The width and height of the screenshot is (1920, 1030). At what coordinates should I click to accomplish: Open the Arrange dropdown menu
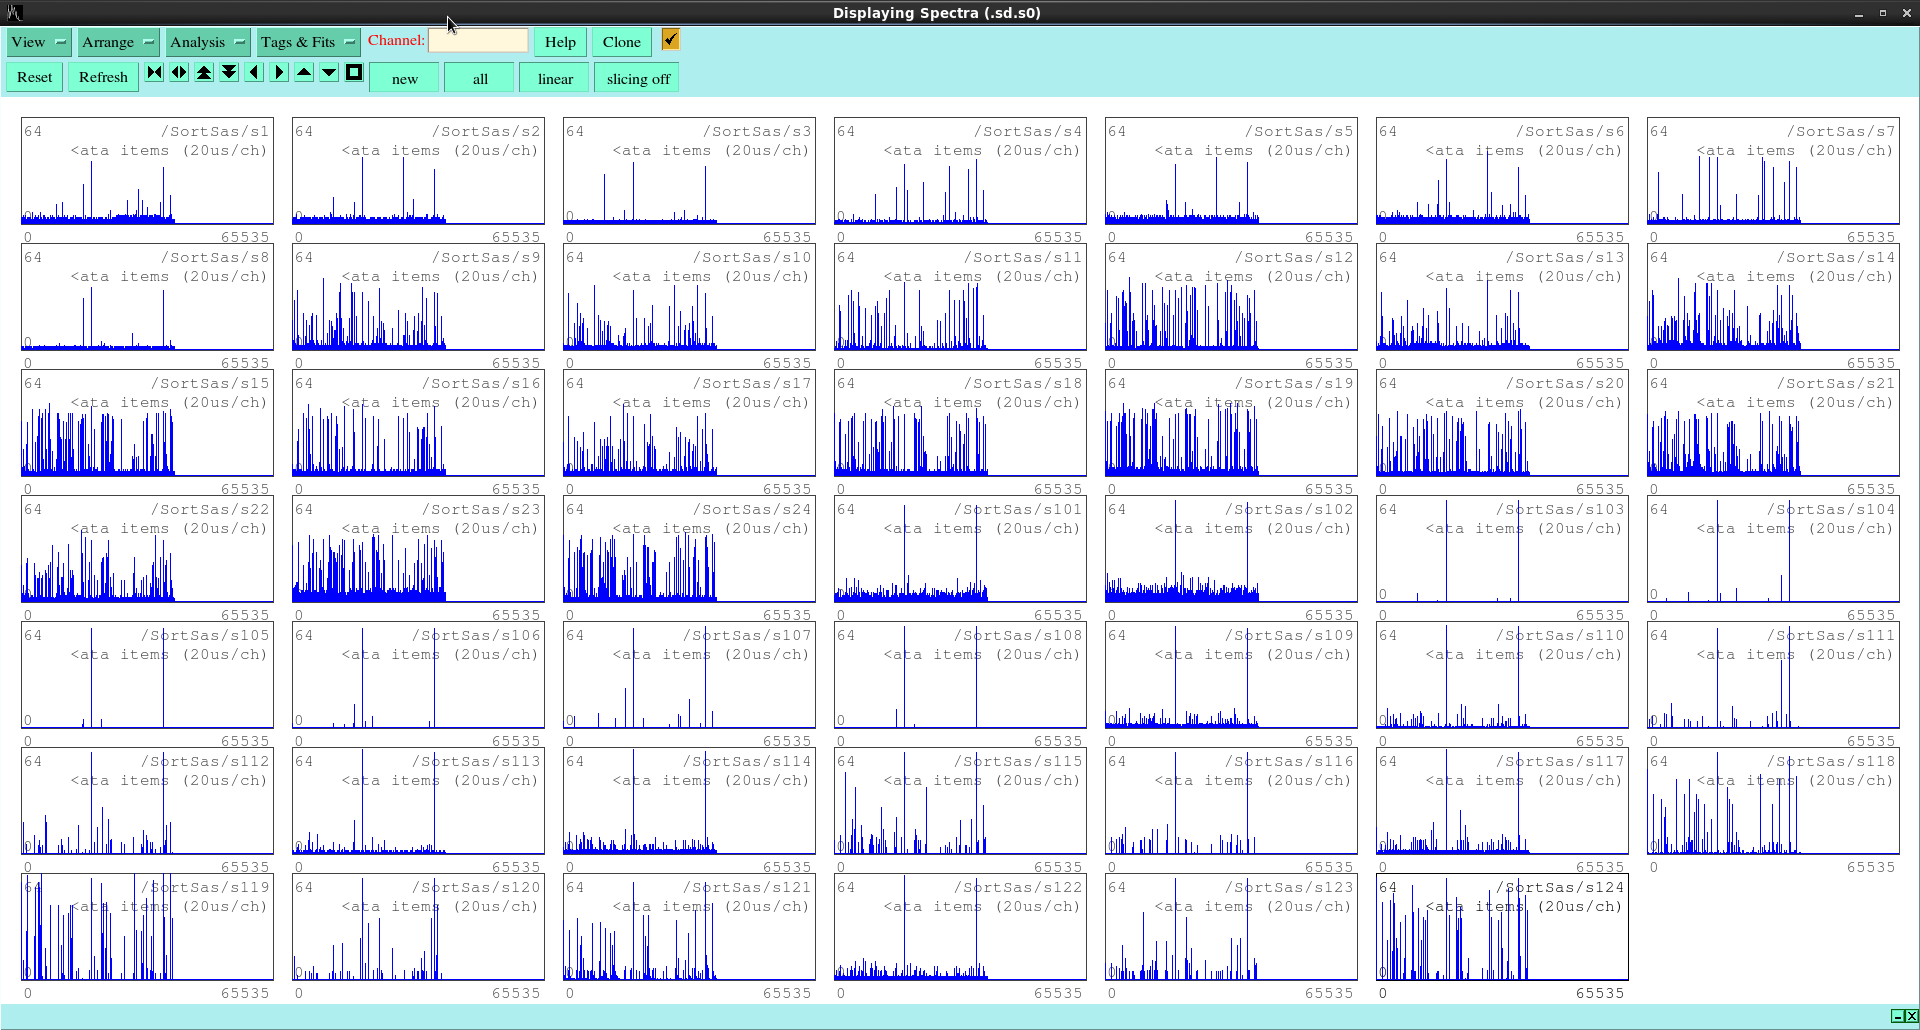coord(118,42)
